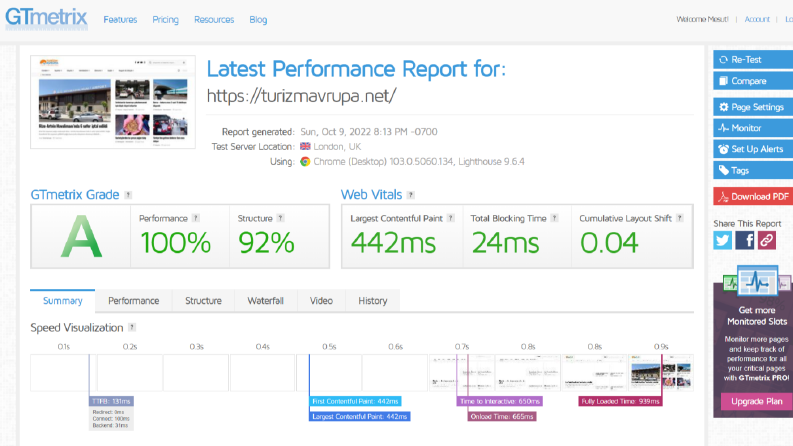Viewport: 793px width, 446px height.
Task: Open the Features menu link
Action: [120, 20]
